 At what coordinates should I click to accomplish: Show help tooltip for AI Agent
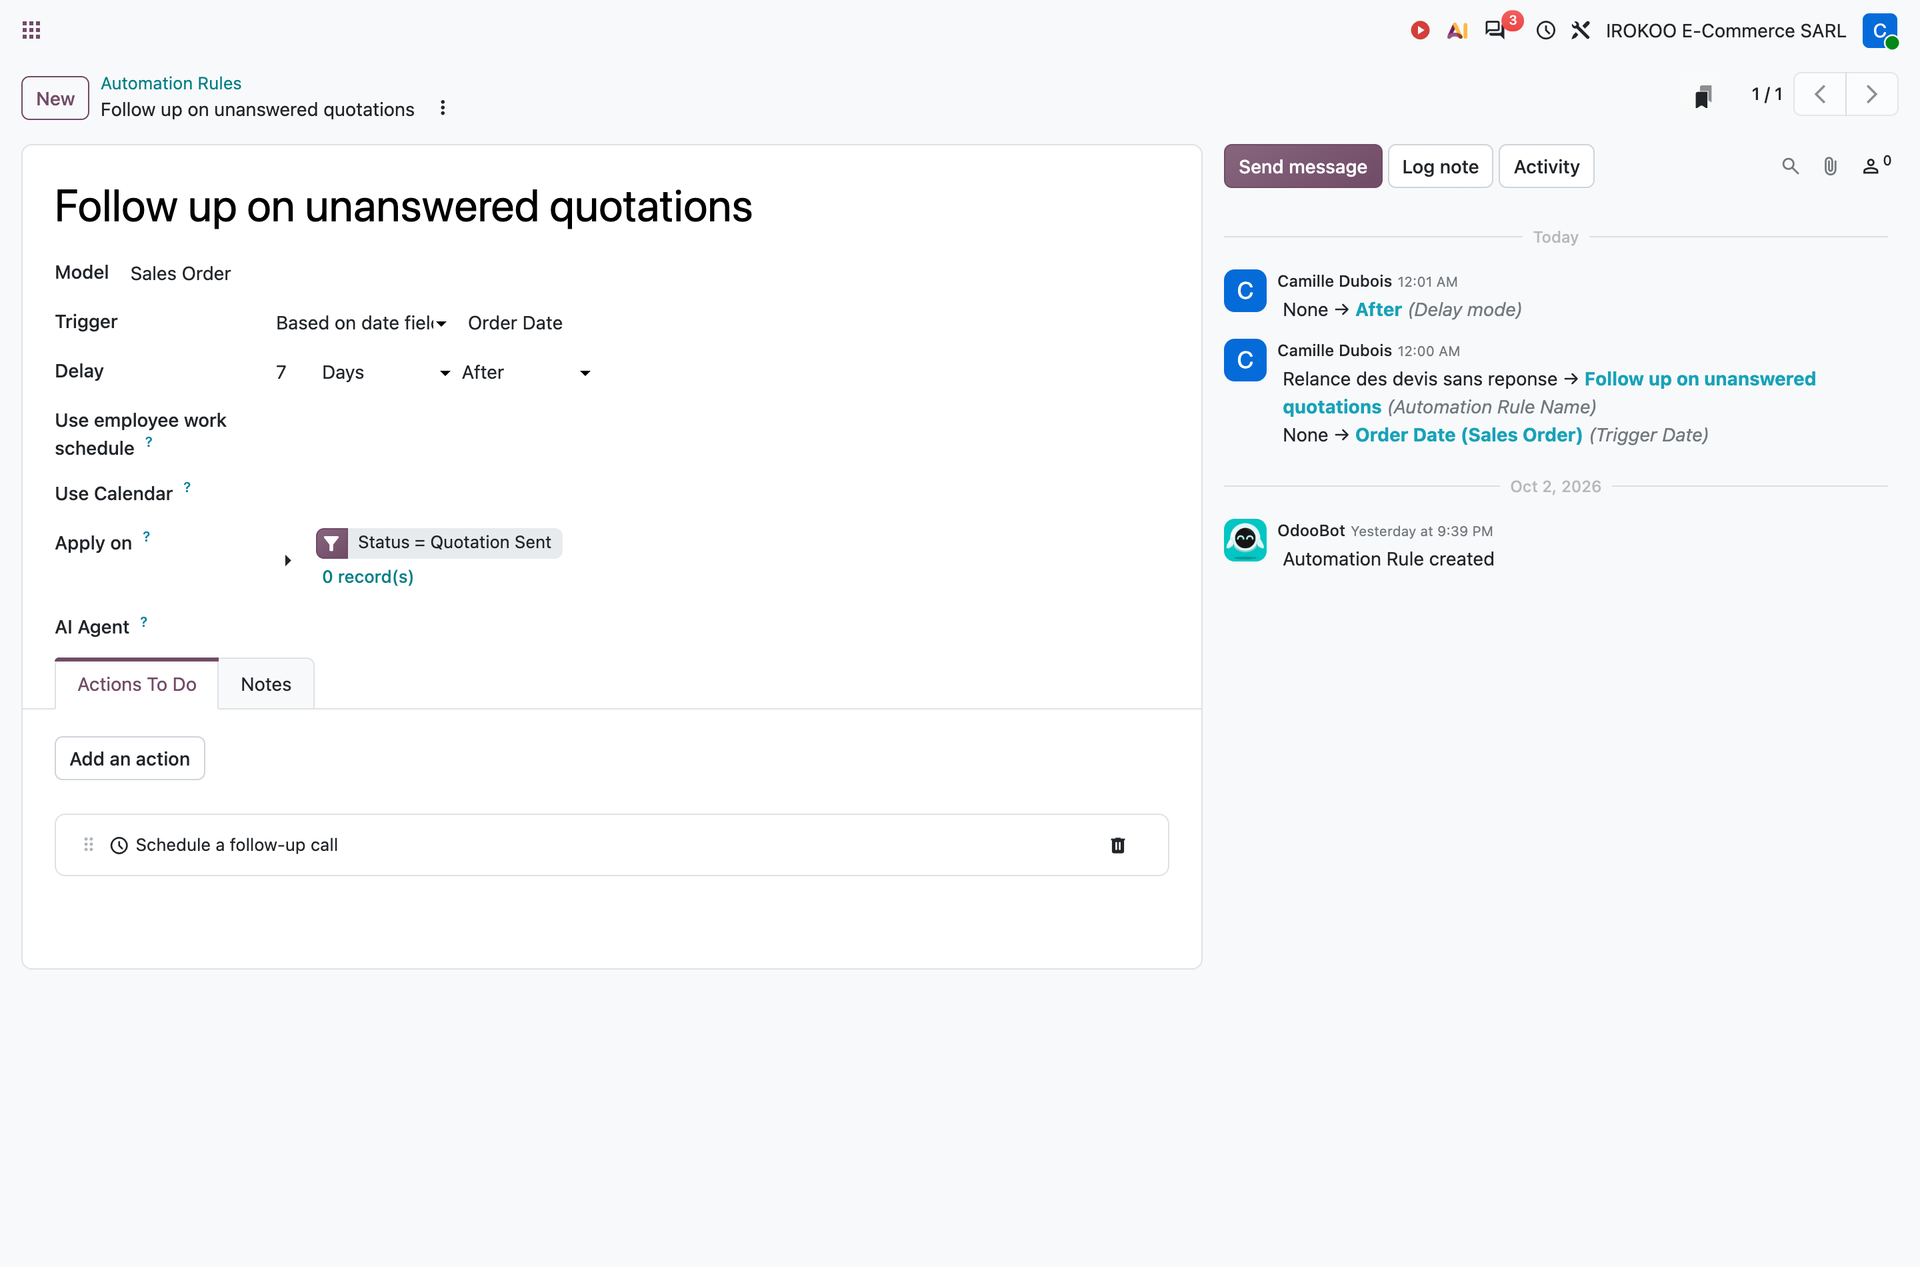tap(144, 622)
